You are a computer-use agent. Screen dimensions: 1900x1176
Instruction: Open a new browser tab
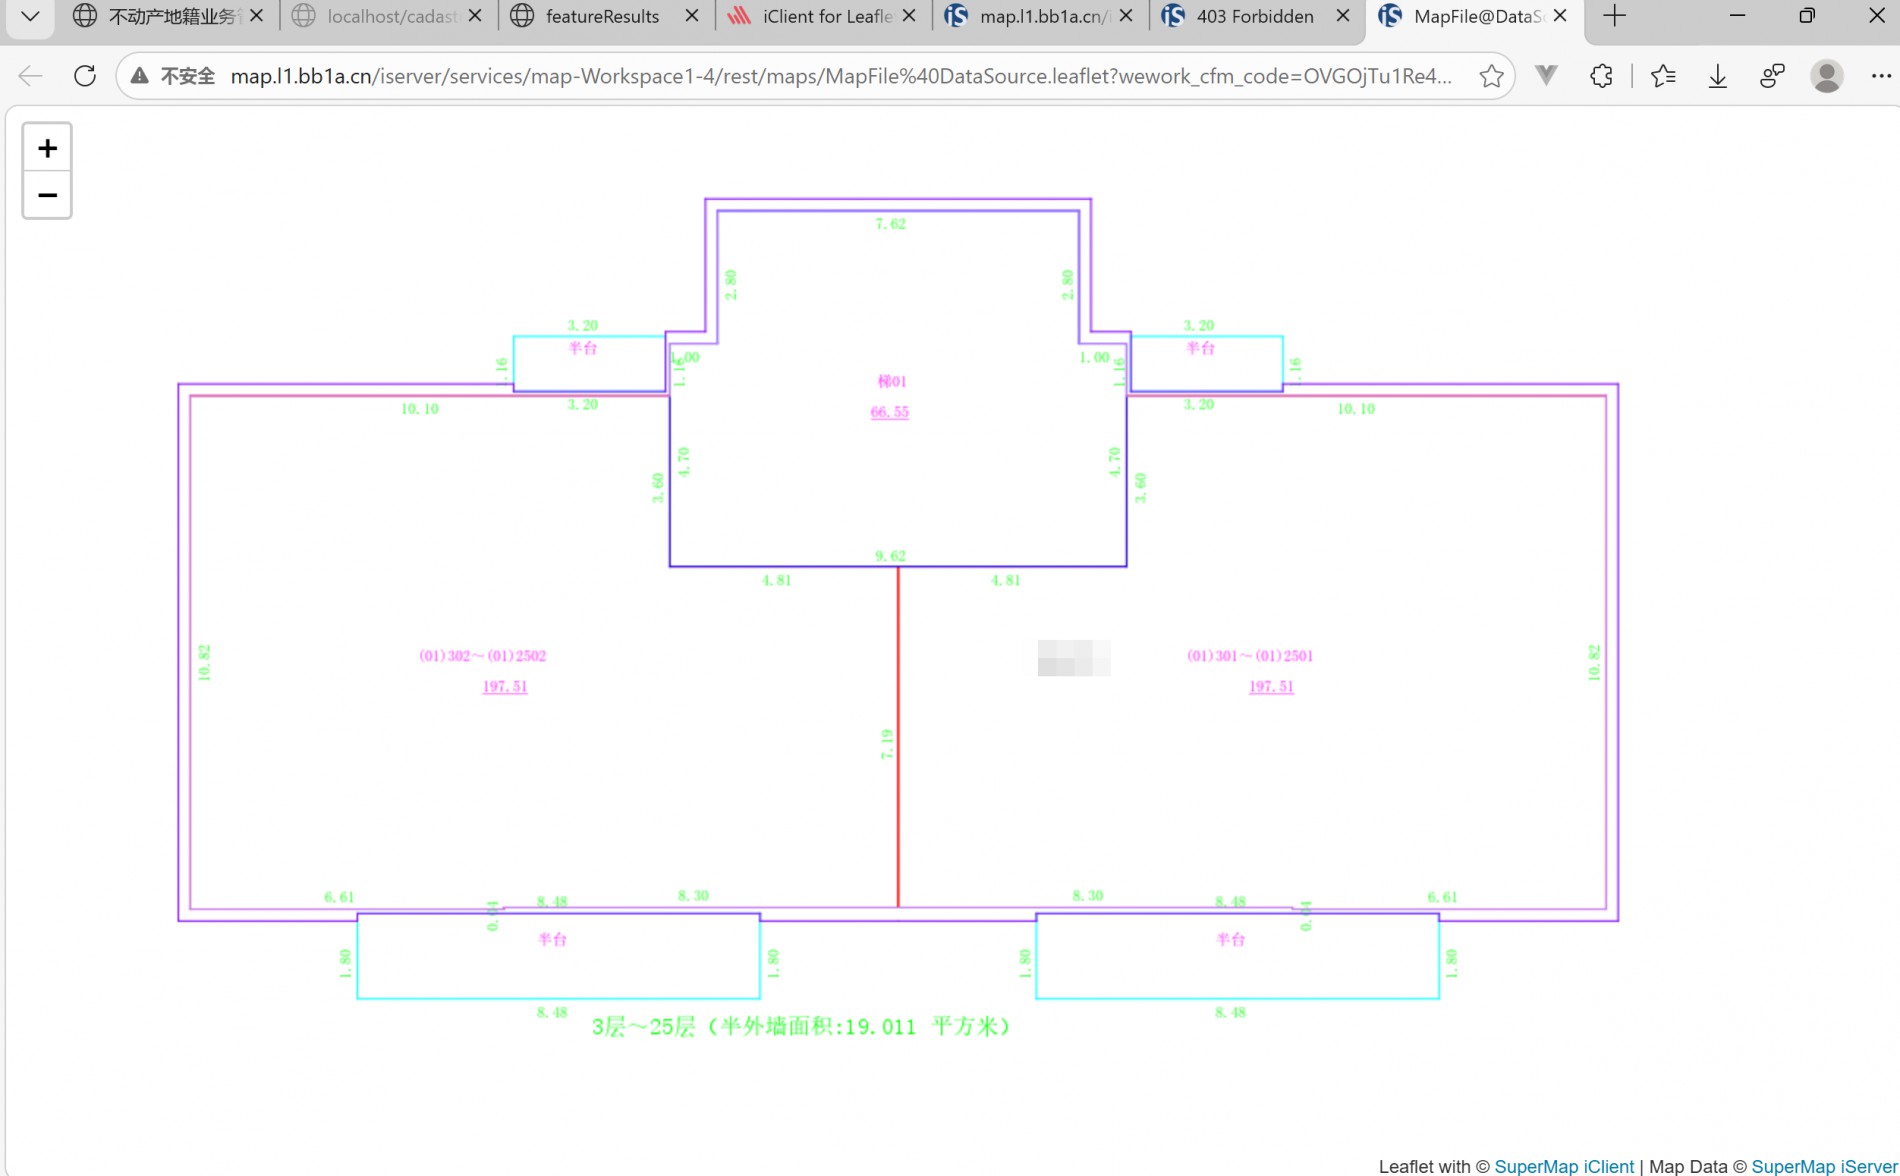point(1614,16)
